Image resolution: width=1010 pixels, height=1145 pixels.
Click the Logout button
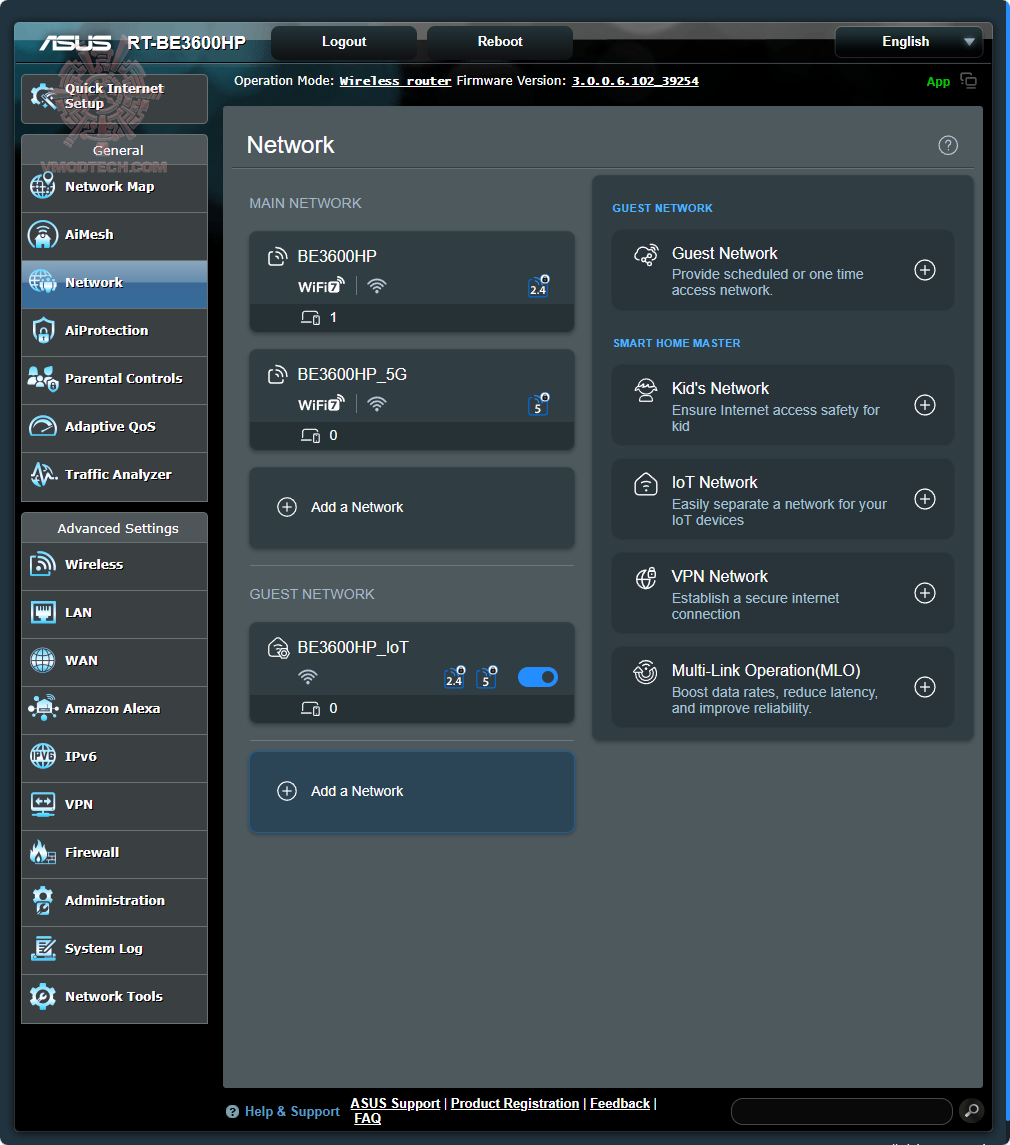[x=344, y=42]
